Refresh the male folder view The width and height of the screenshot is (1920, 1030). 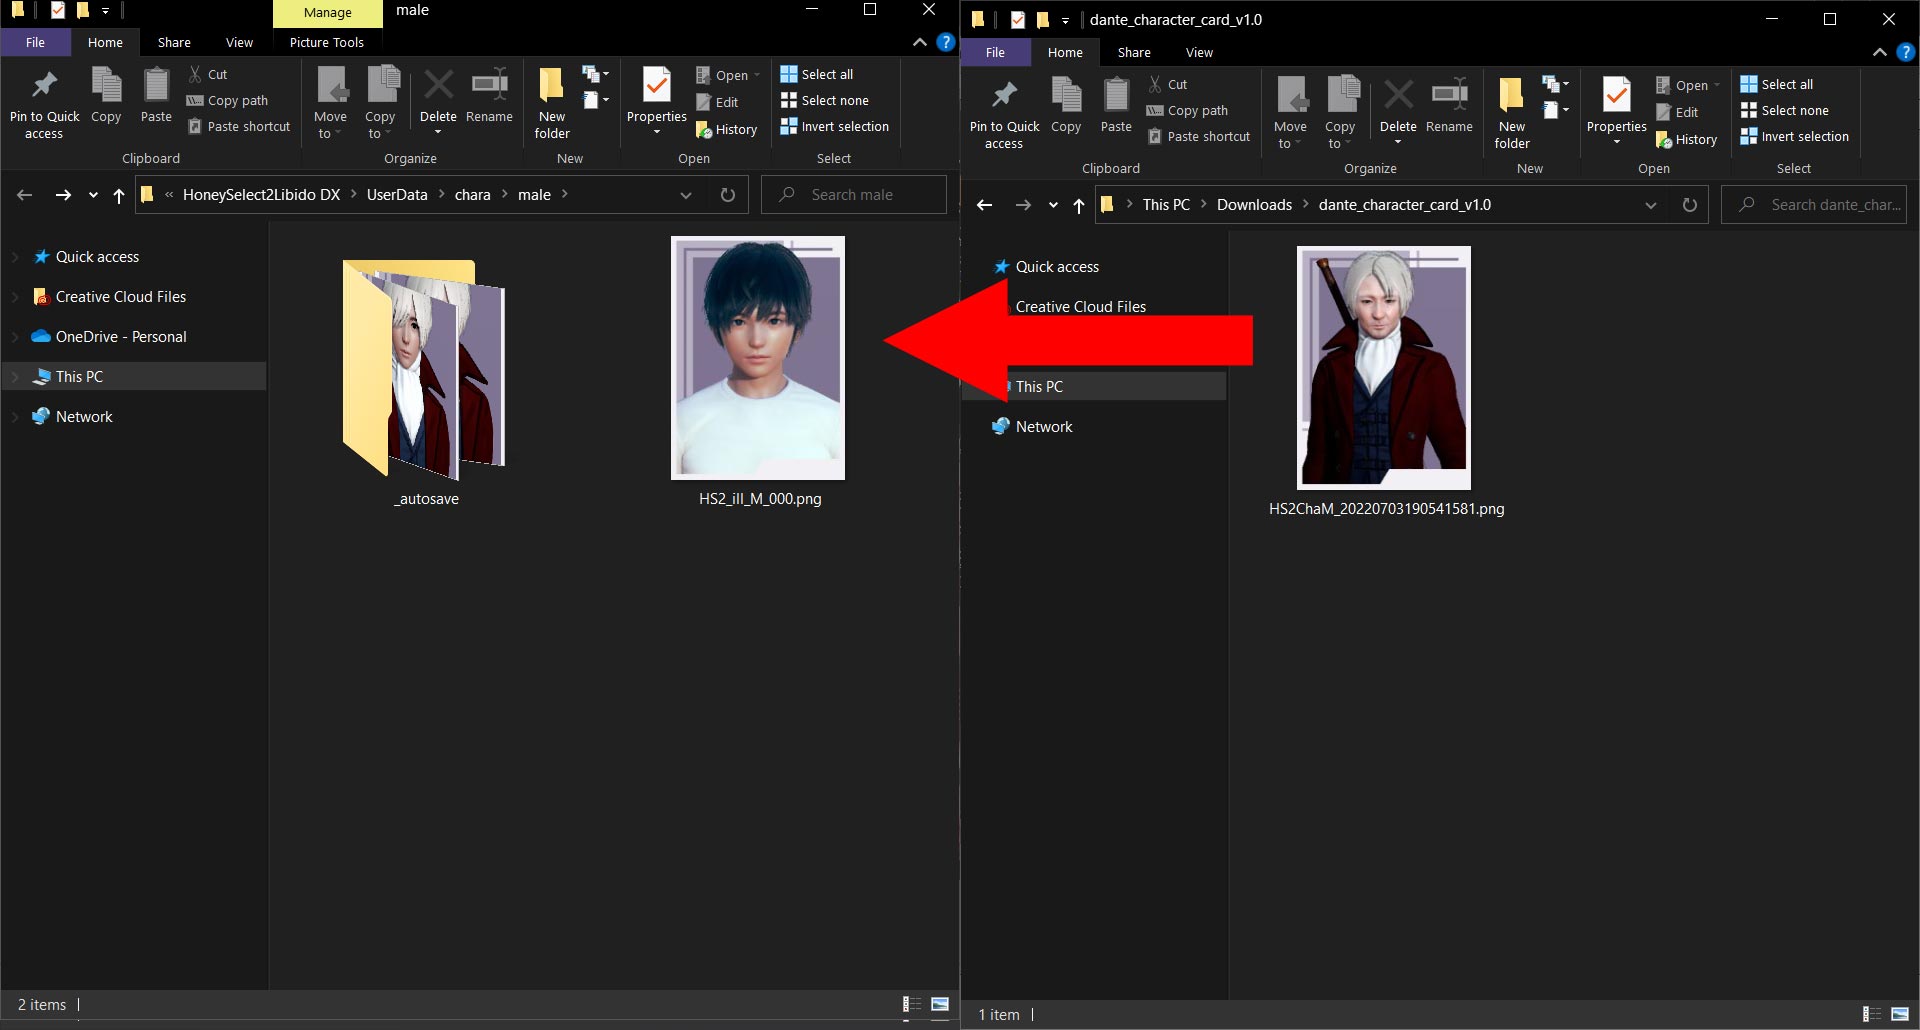728,195
